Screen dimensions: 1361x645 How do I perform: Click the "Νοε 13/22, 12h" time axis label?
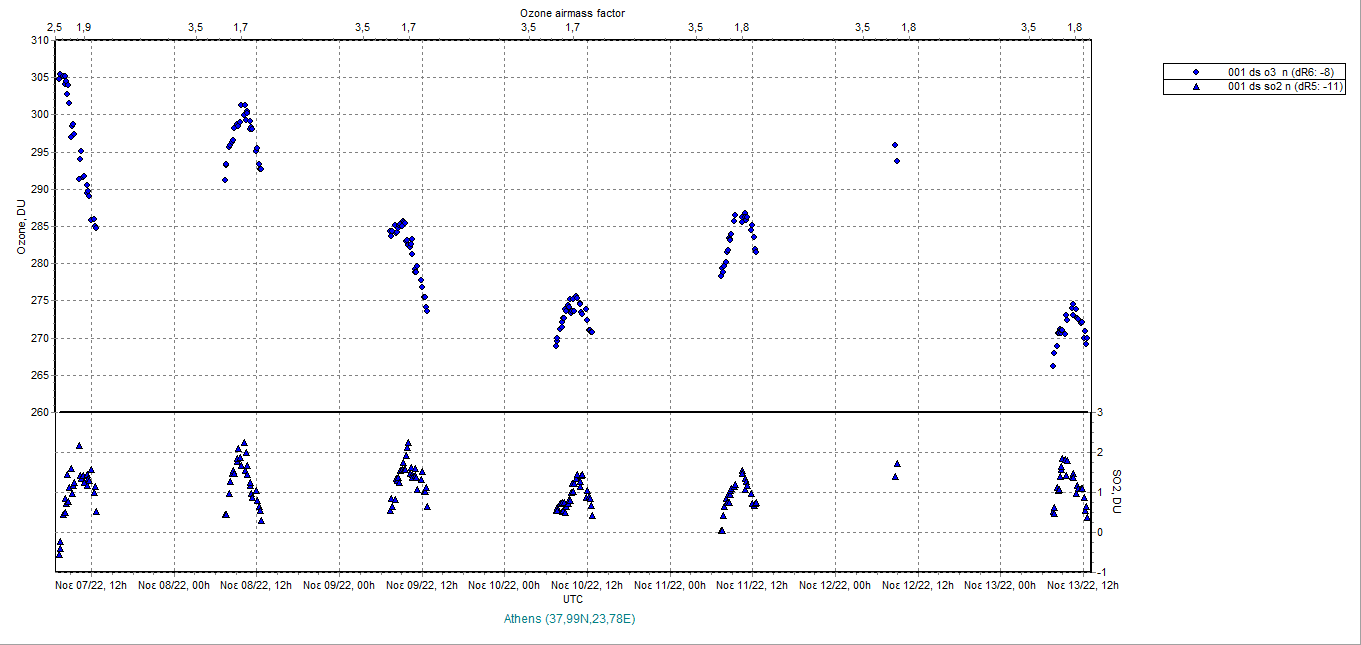click(1082, 585)
